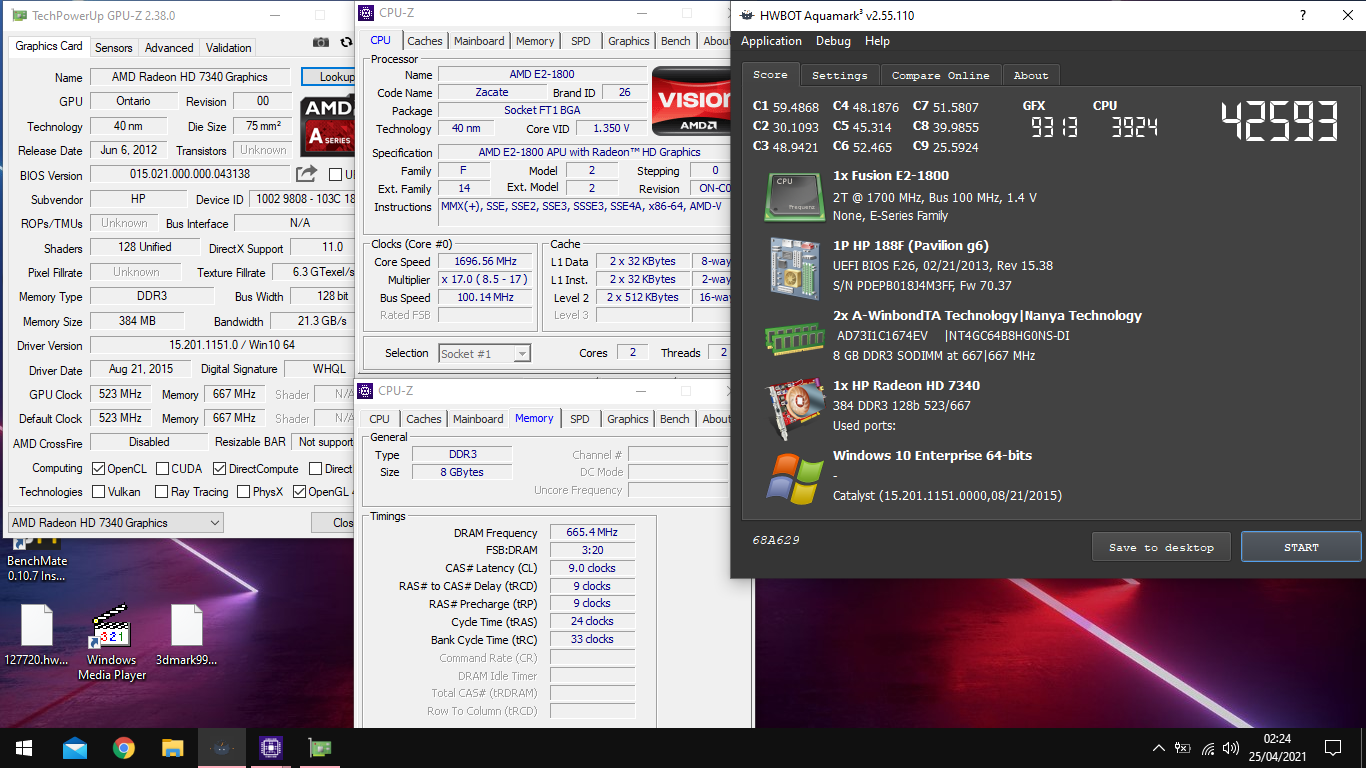Open Wi-Fi network tray icon

[x=1208, y=748]
